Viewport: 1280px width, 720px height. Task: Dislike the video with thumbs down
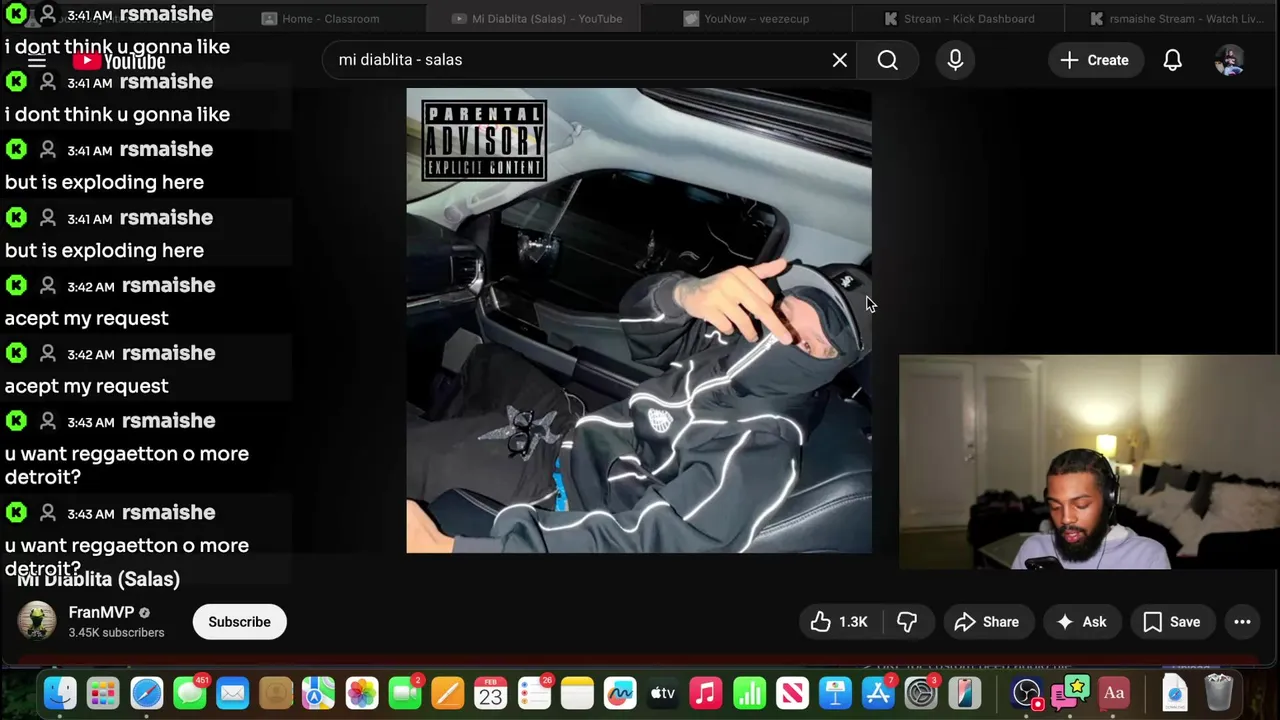tap(907, 622)
